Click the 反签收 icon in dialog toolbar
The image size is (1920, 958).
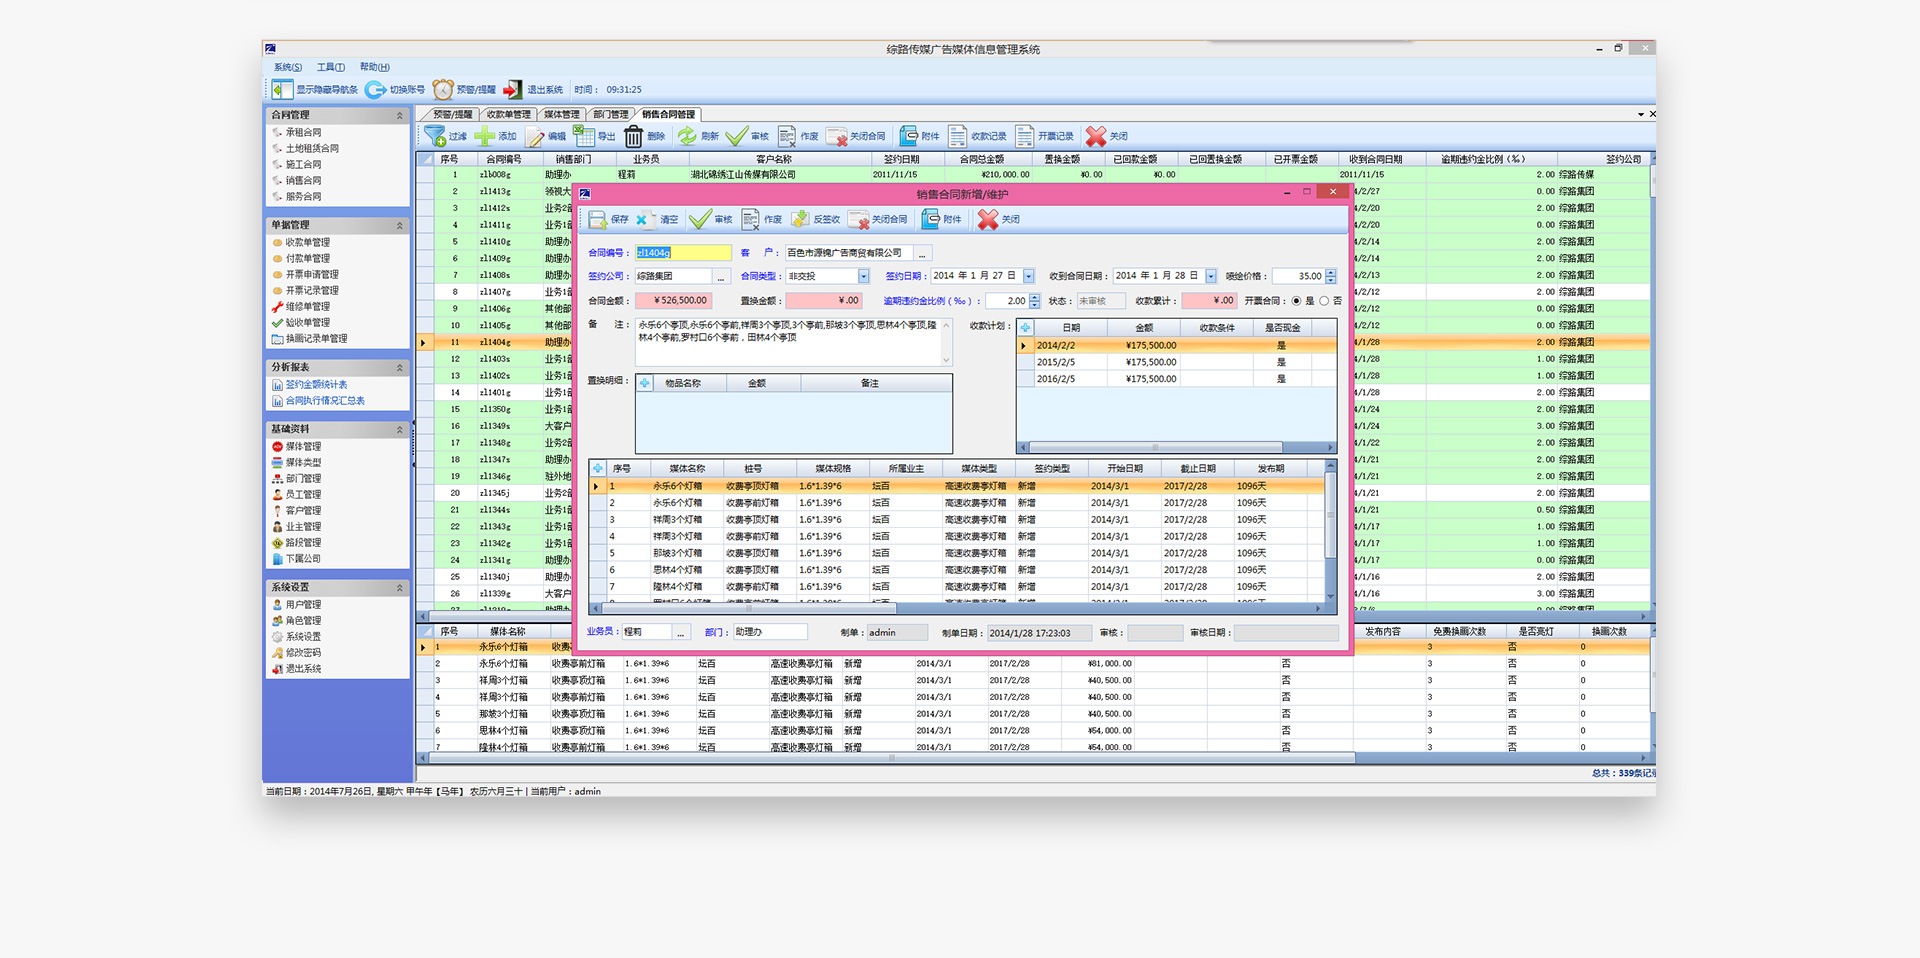pyautogui.click(x=800, y=219)
